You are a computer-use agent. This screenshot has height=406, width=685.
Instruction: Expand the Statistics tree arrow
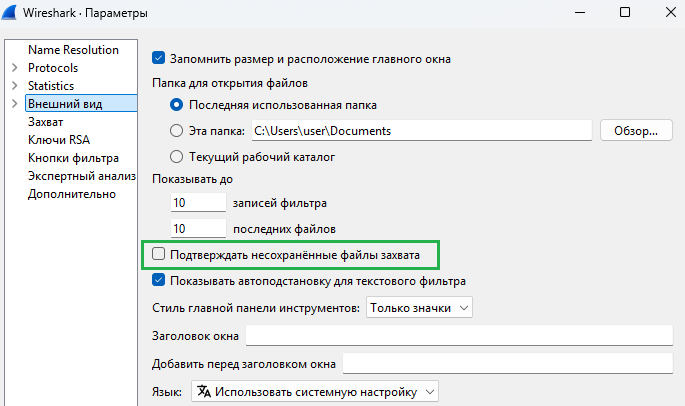pyautogui.click(x=14, y=86)
